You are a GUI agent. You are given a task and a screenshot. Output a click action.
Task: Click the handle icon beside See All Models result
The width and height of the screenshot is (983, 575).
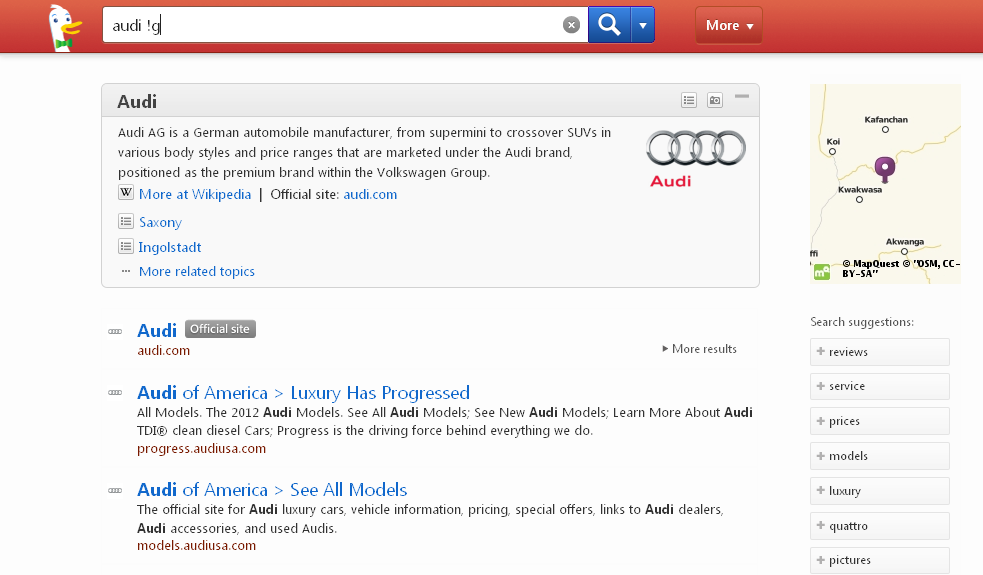(x=115, y=490)
